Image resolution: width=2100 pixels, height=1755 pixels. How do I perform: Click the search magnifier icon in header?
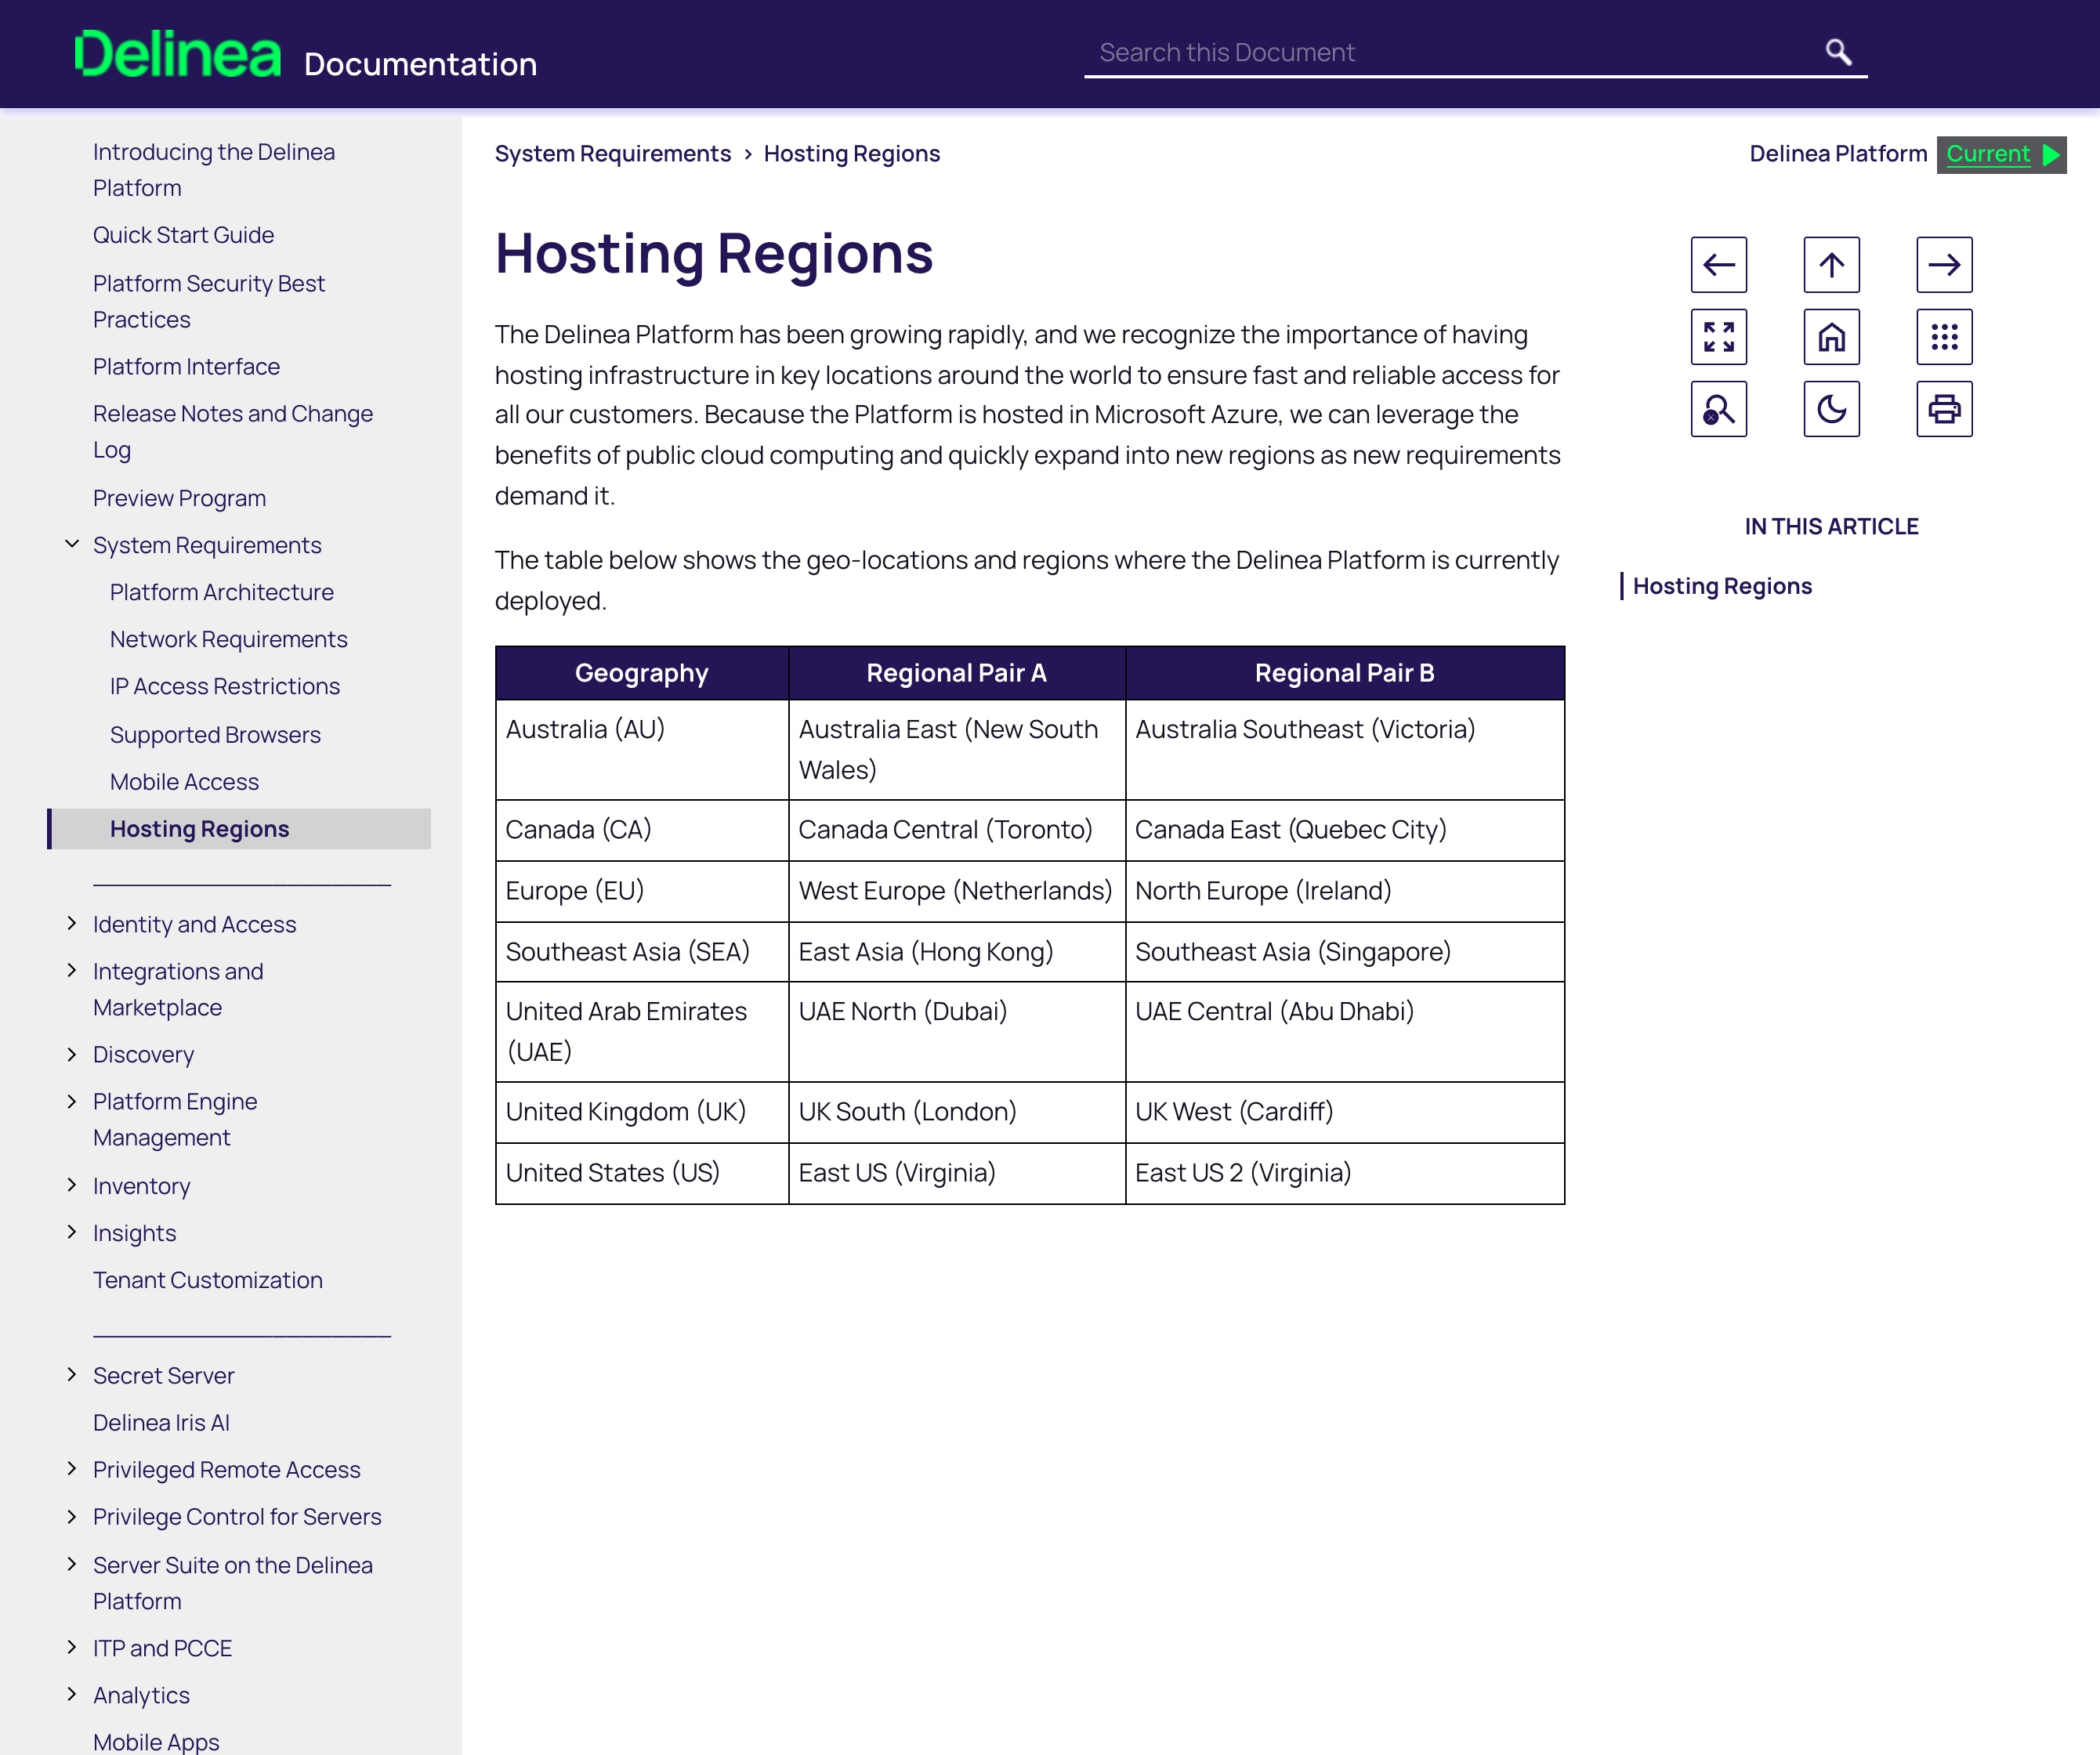coord(1838,51)
